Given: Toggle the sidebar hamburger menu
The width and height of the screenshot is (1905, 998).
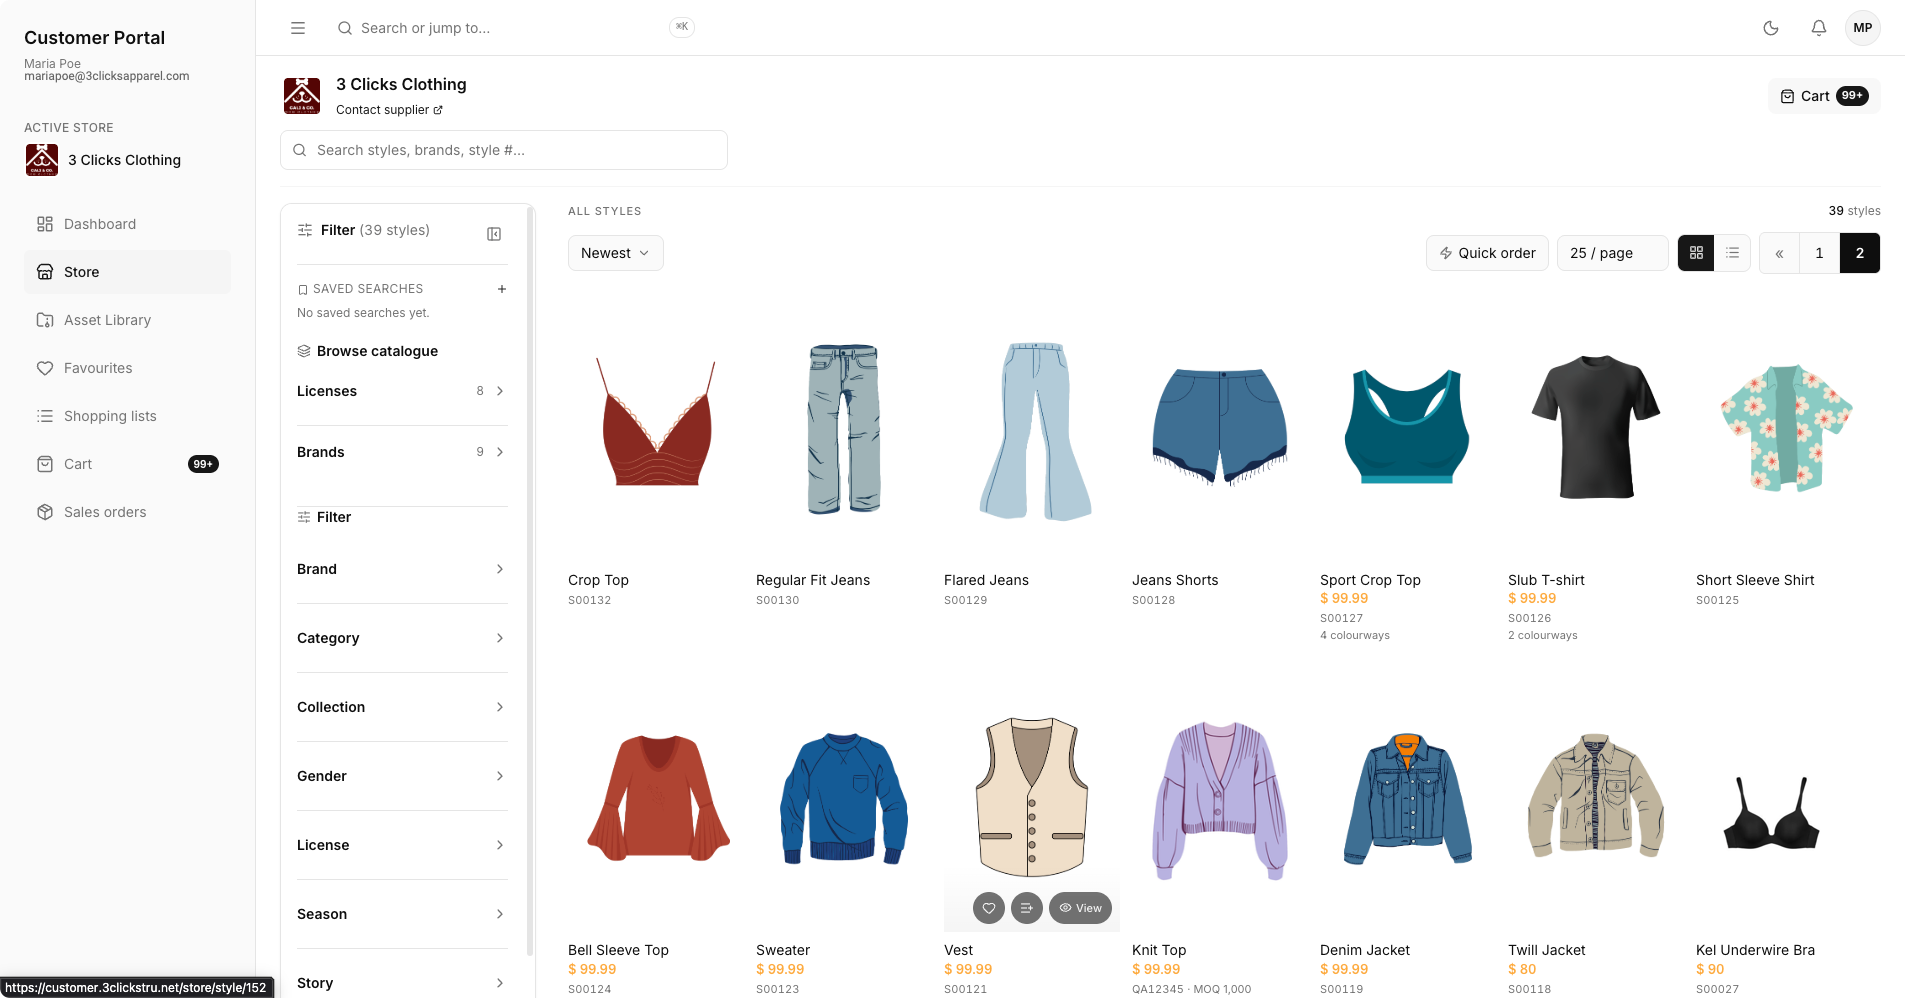Looking at the screenshot, I should [298, 28].
